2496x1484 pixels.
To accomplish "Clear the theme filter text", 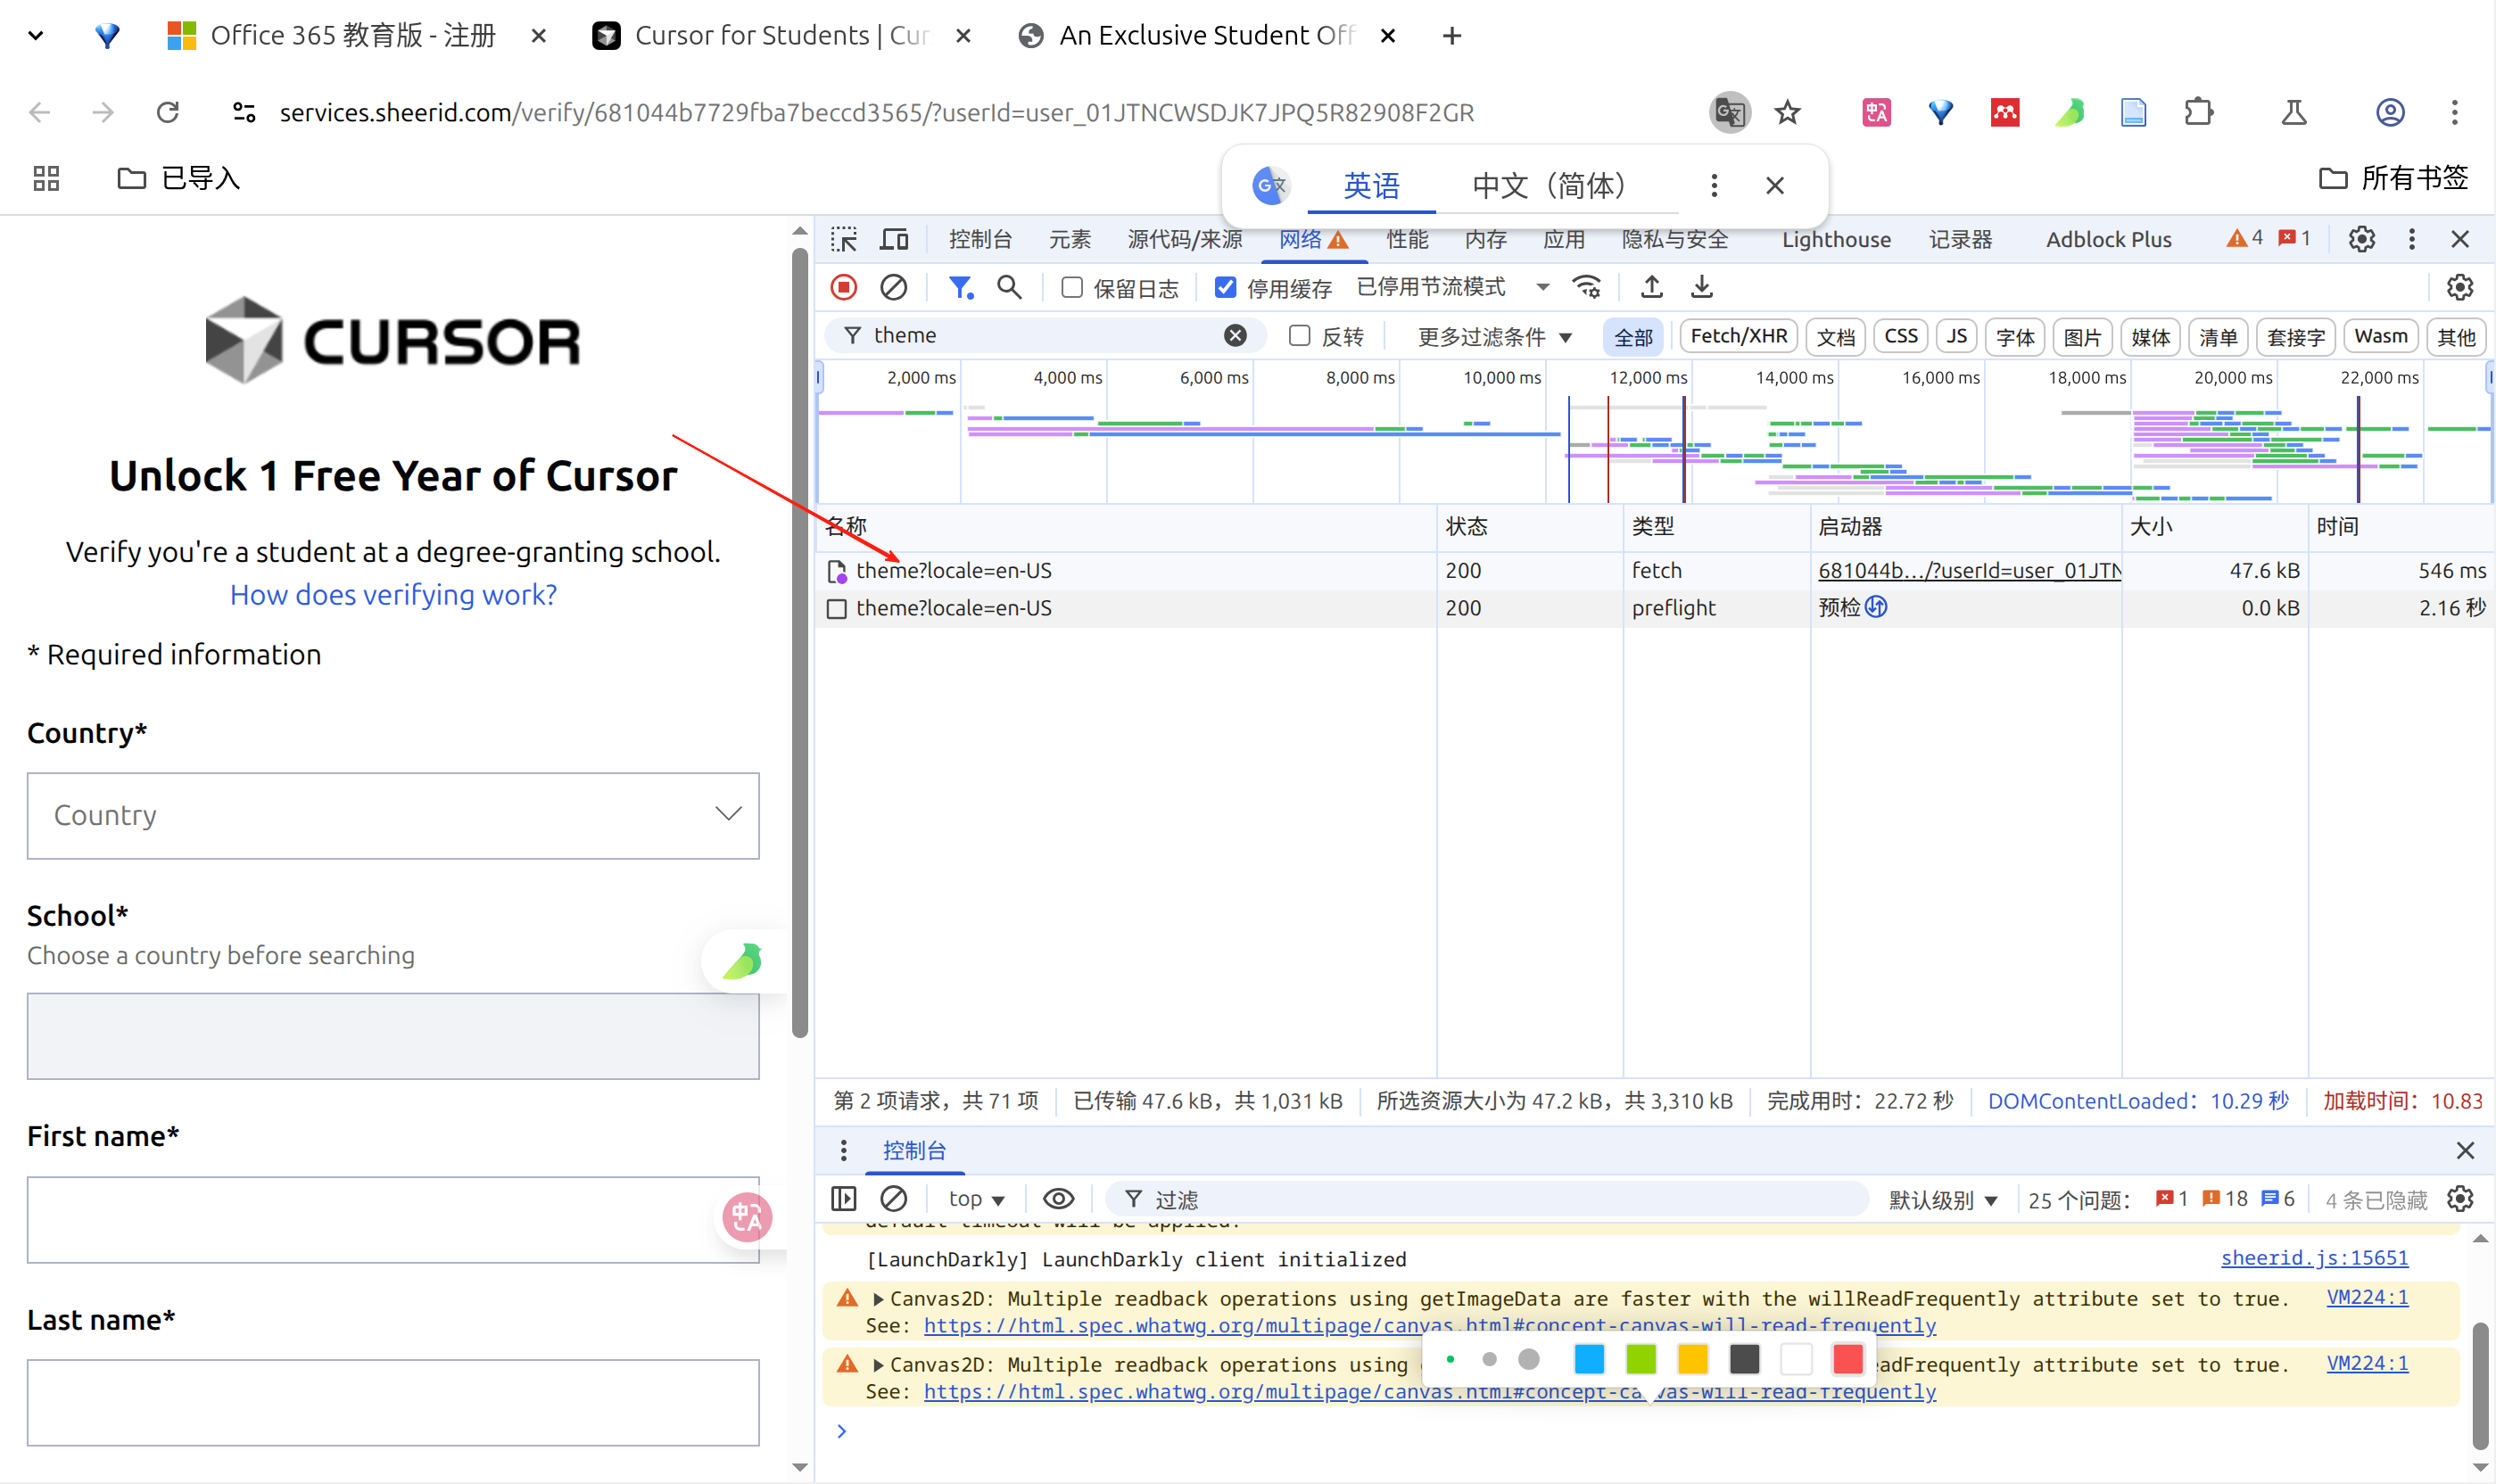I will pyautogui.click(x=1235, y=335).
